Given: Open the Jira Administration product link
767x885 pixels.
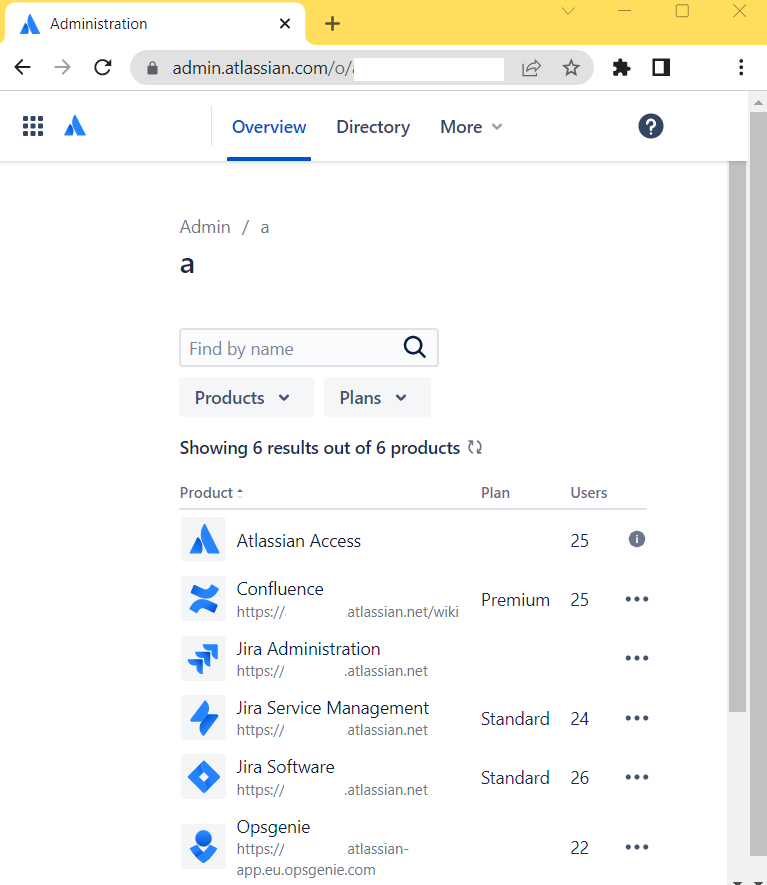Looking at the screenshot, I should click(308, 649).
